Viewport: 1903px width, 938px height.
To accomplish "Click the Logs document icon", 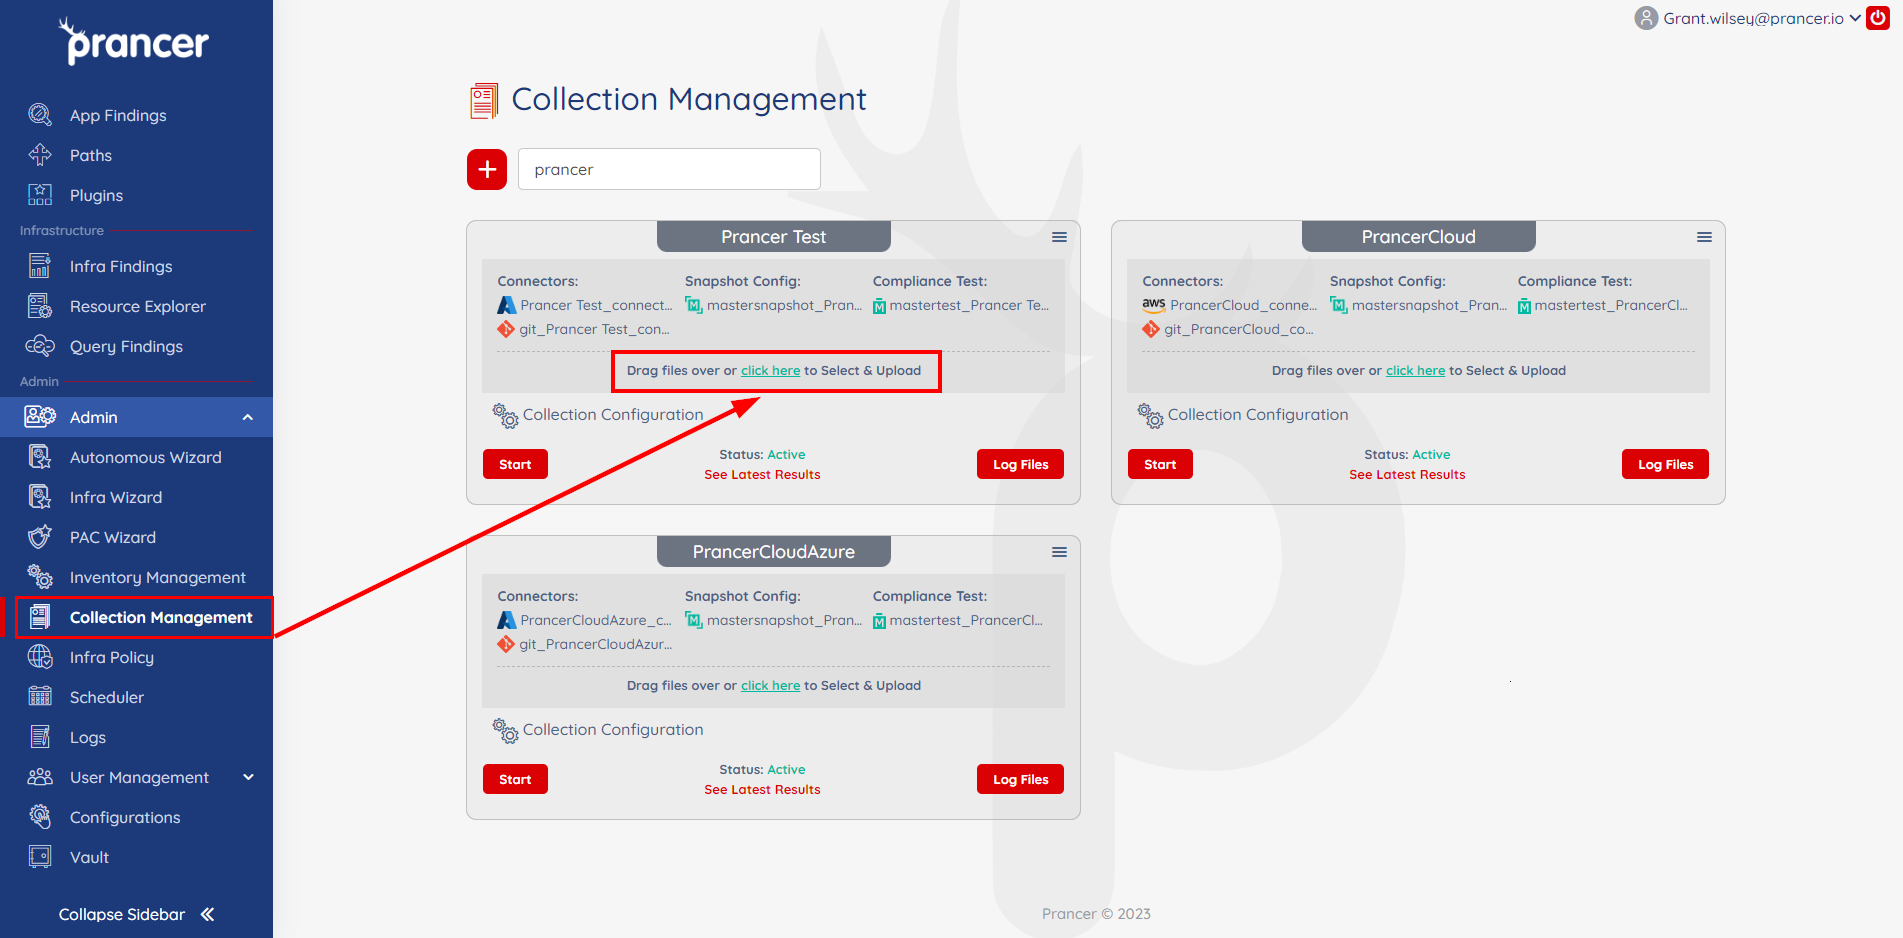I will [x=40, y=737].
